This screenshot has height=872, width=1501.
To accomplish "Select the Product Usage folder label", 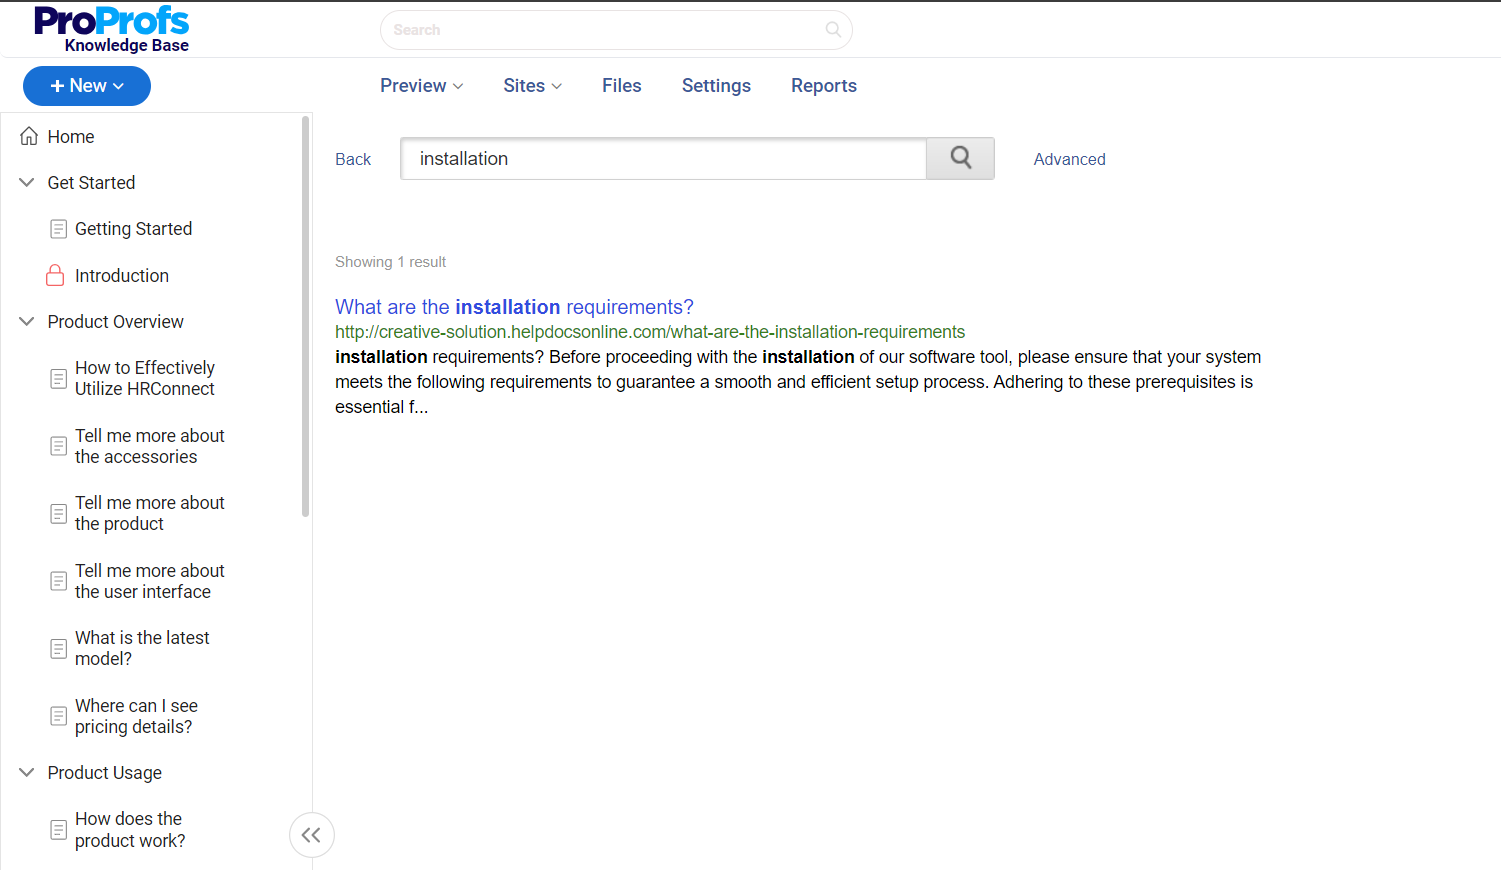I will pyautogui.click(x=105, y=772).
